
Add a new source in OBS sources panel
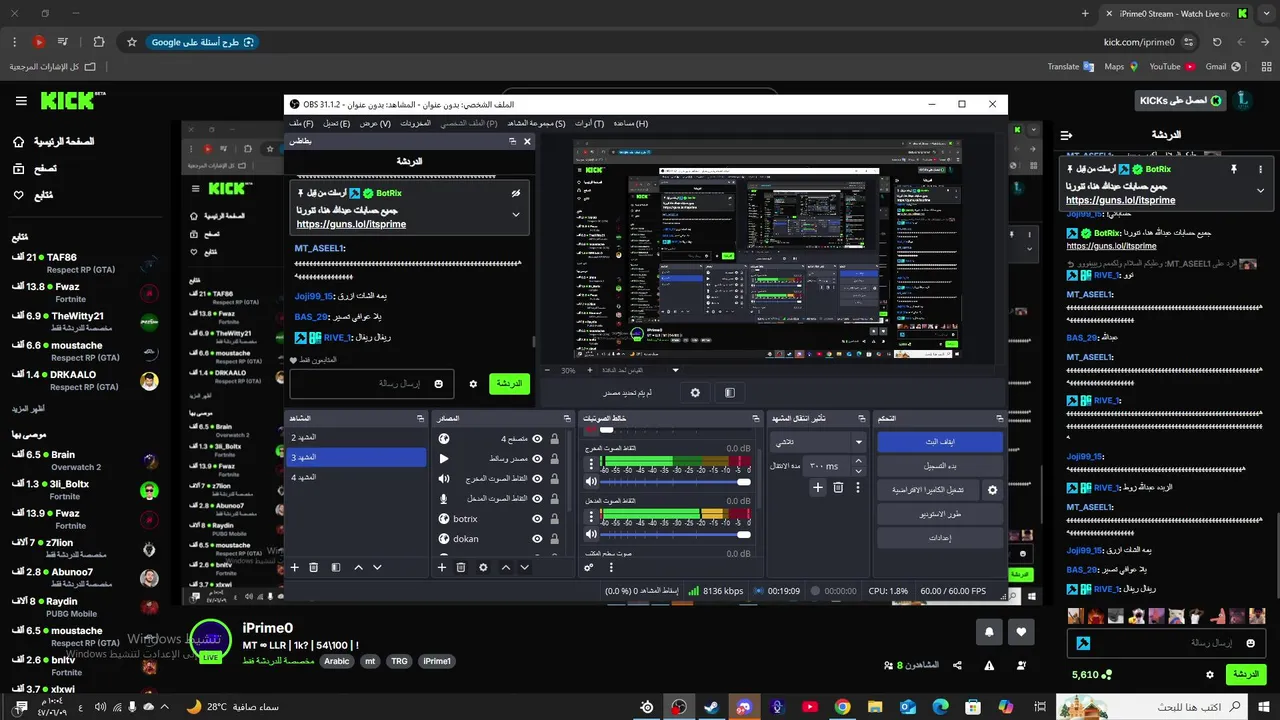[x=442, y=567]
